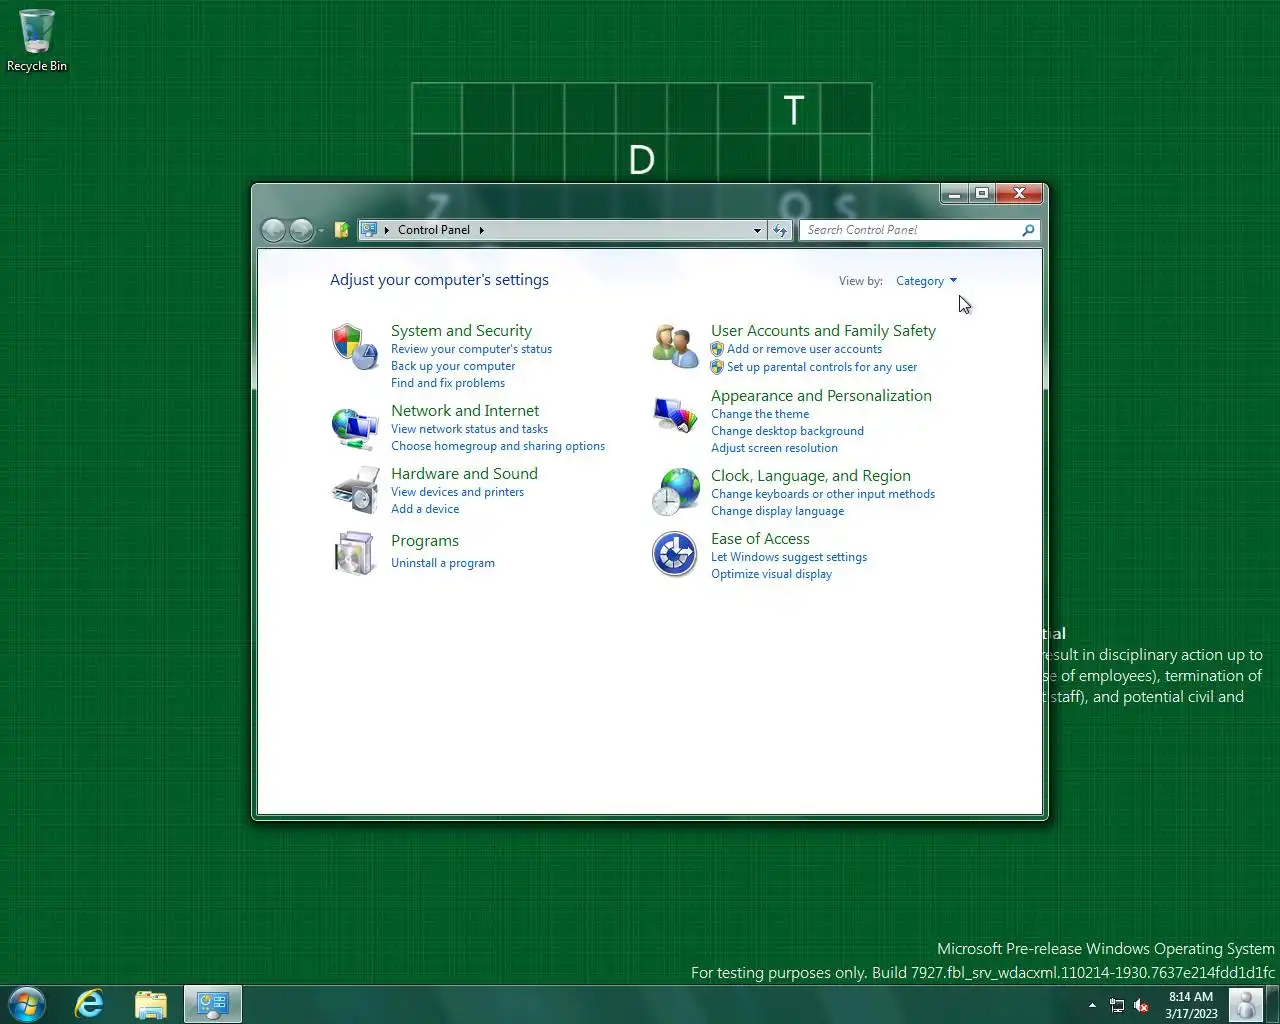Image resolution: width=1280 pixels, height=1024 pixels.
Task: Open User Accounts people icon
Action: (675, 346)
